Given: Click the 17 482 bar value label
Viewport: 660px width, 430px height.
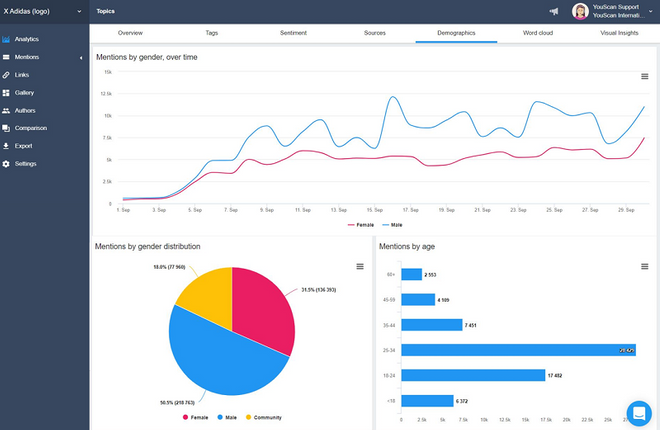Looking at the screenshot, I should (555, 376).
